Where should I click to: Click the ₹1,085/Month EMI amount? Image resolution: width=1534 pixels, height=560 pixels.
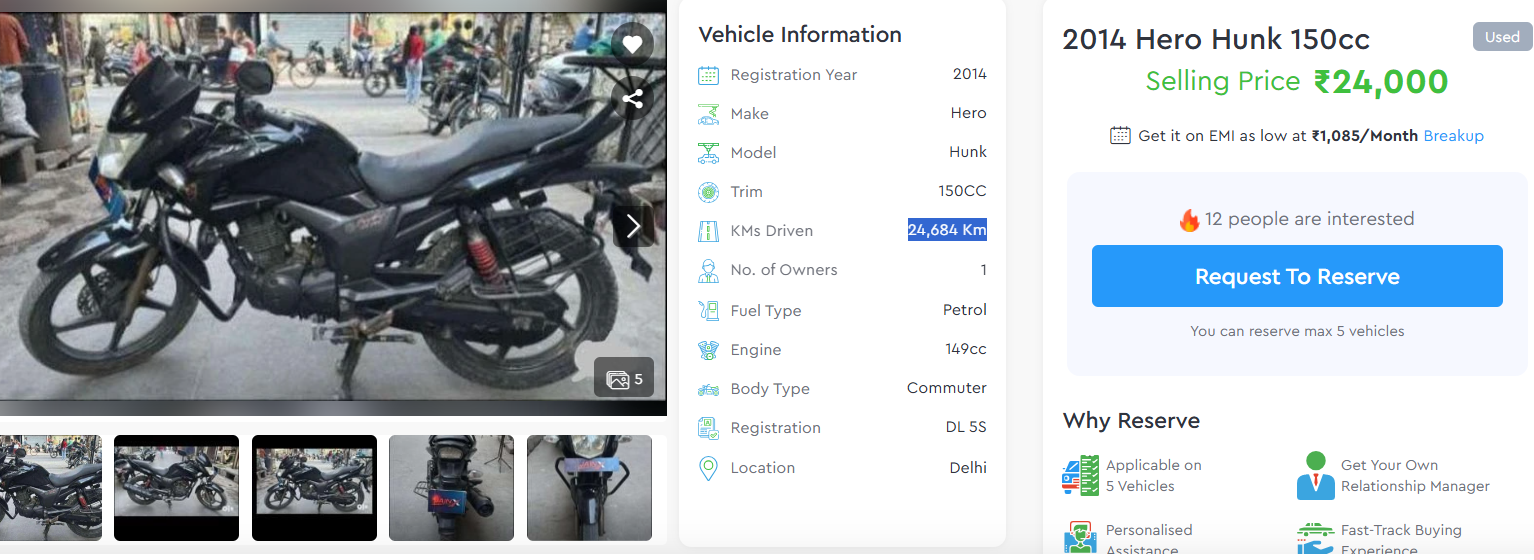click(1365, 135)
